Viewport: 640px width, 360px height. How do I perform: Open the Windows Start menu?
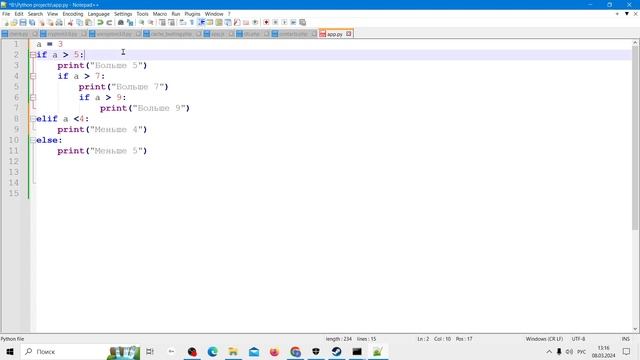[10, 351]
